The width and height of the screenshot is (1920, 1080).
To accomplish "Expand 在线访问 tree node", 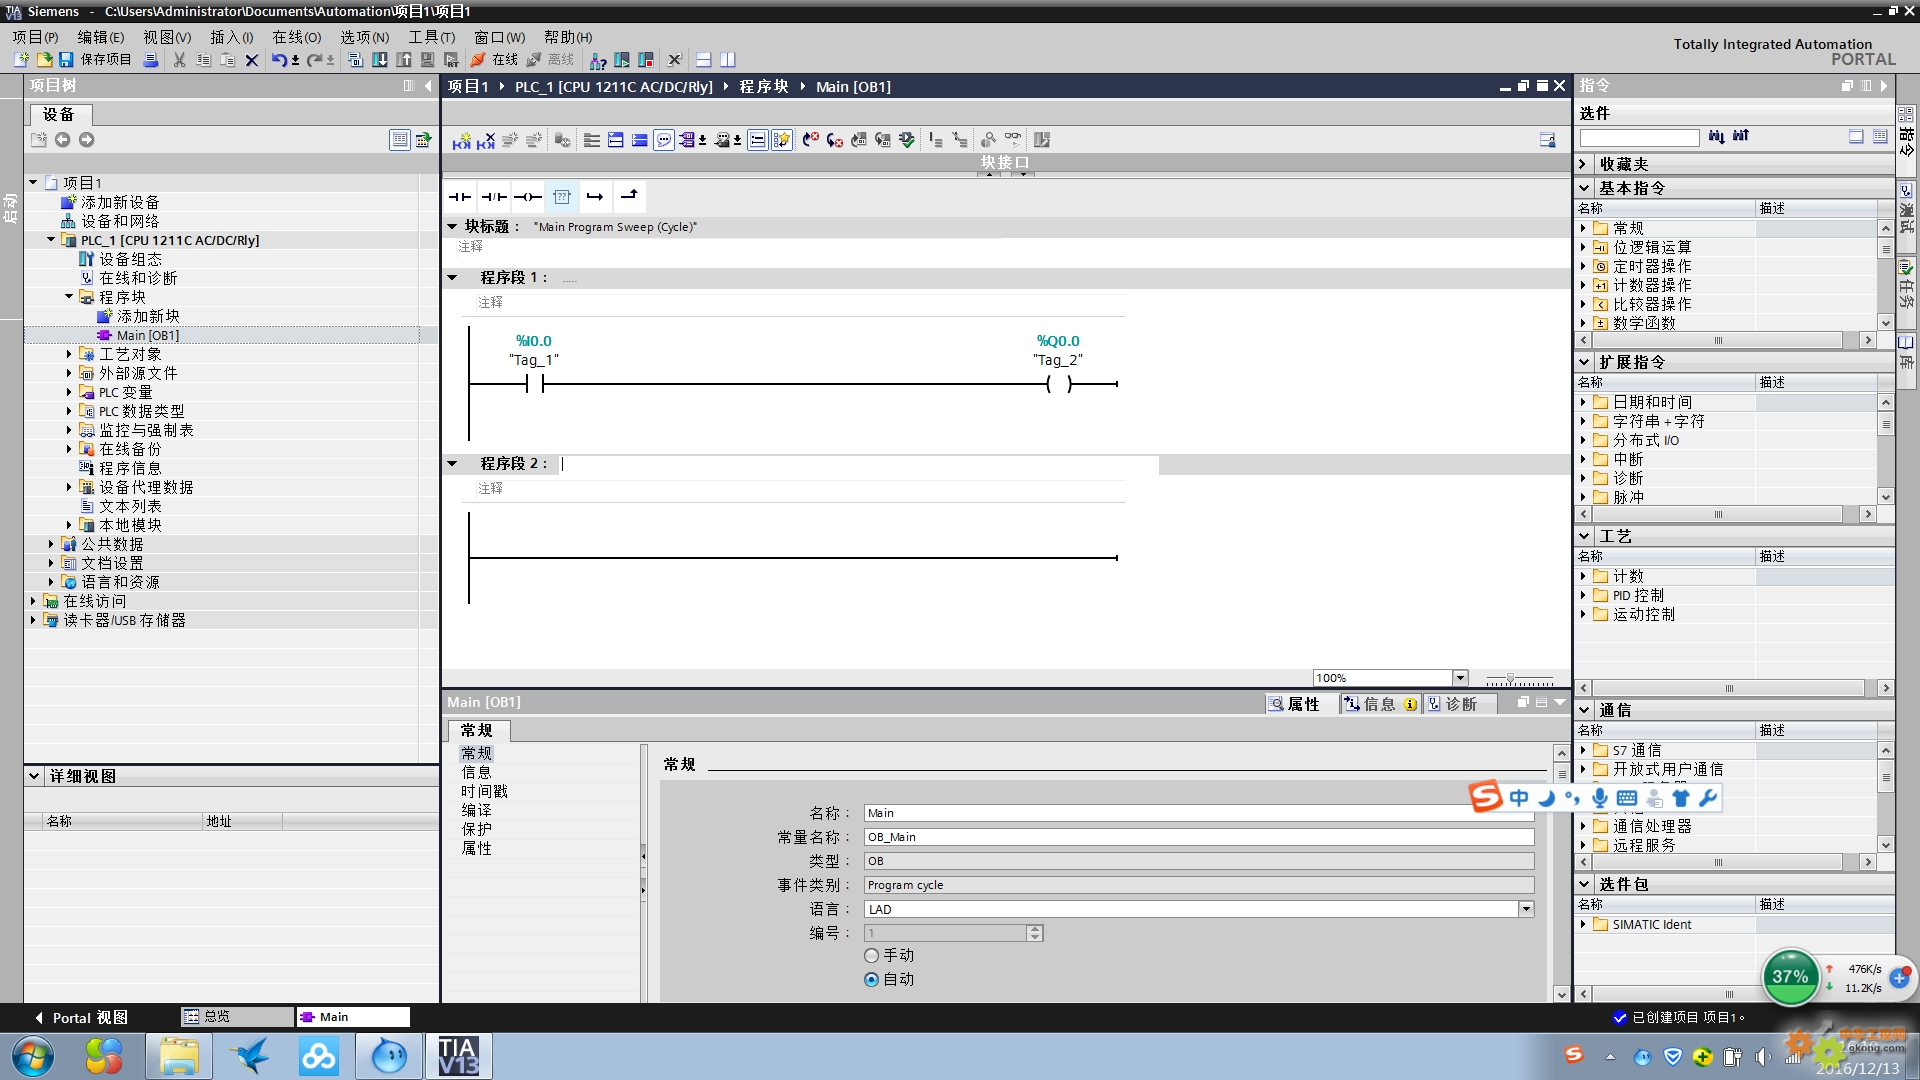I will 33,601.
